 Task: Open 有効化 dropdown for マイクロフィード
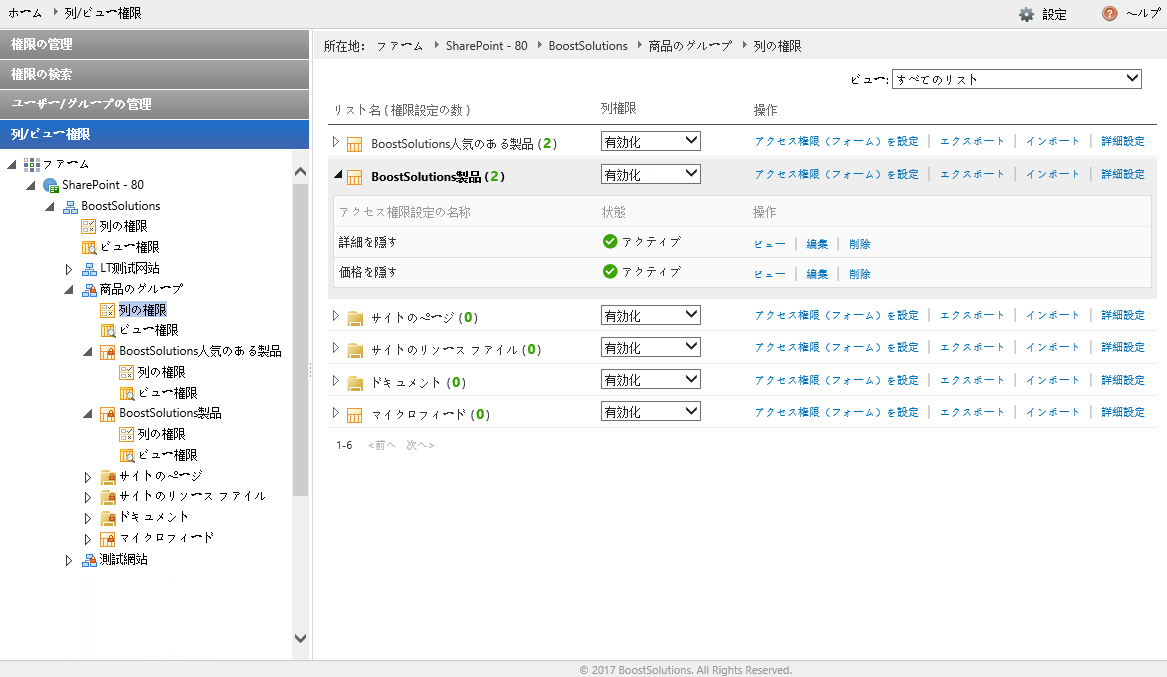click(650, 411)
